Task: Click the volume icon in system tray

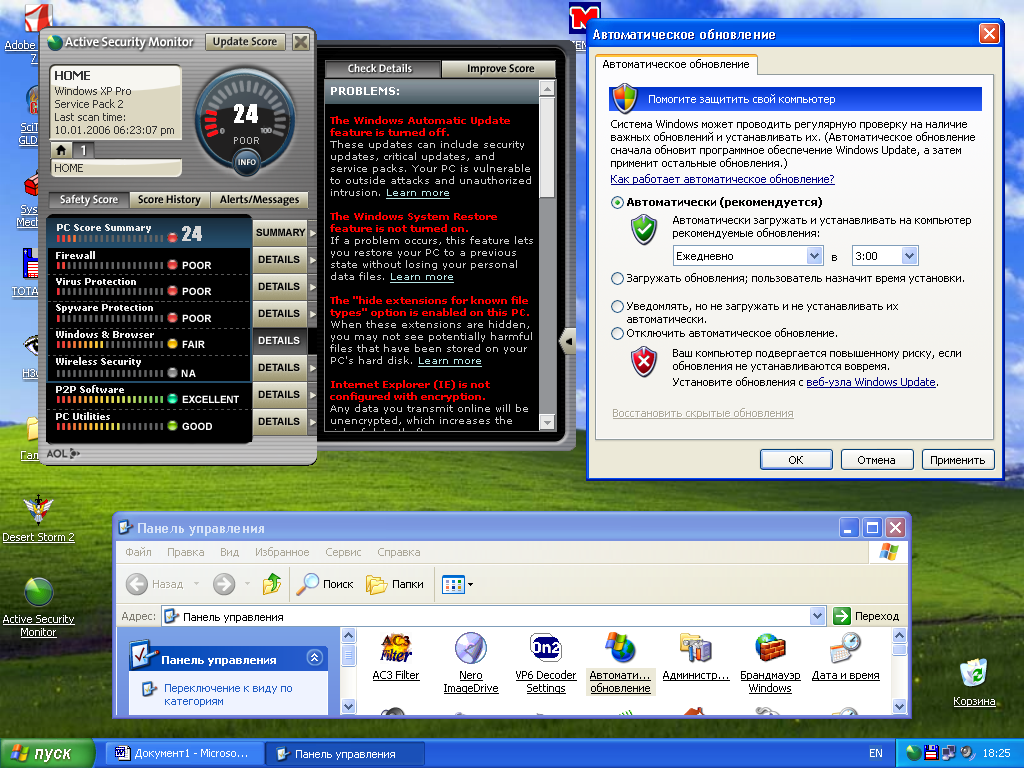Action: click(x=967, y=753)
